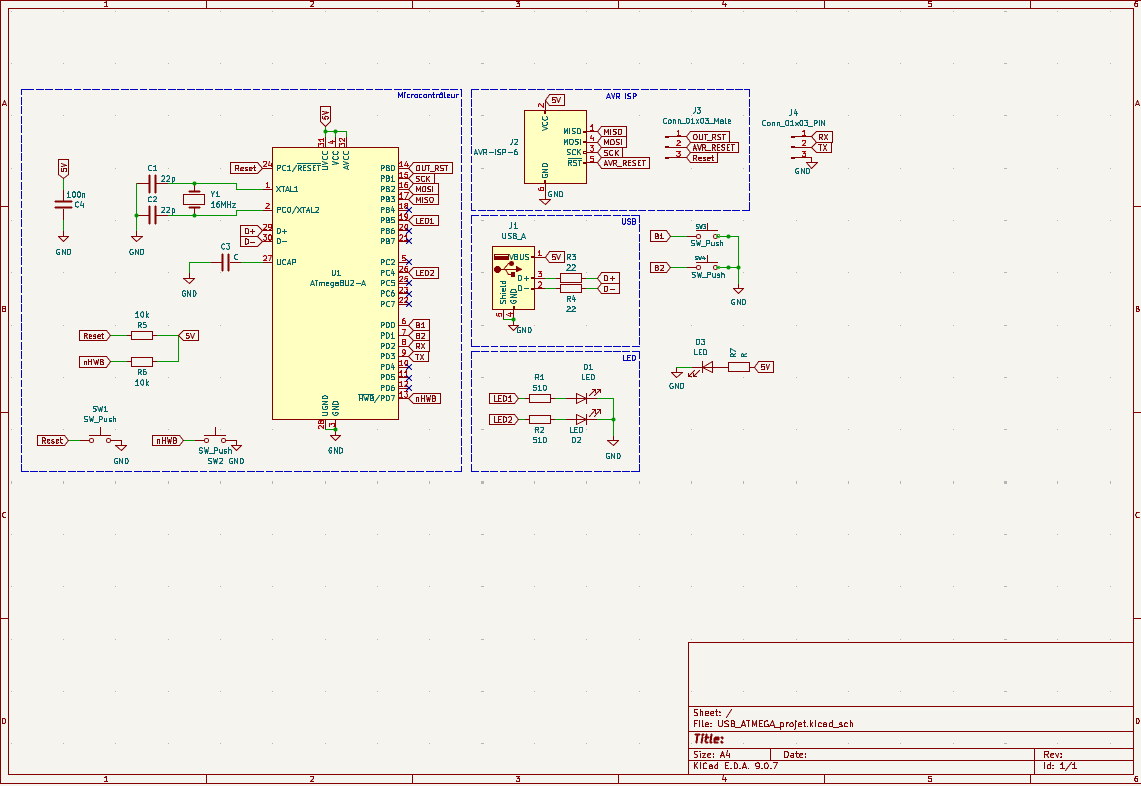Viewport: 1141px width, 786px height.
Task: Select the SW2 push button for nHWB
Action: pos(216,440)
